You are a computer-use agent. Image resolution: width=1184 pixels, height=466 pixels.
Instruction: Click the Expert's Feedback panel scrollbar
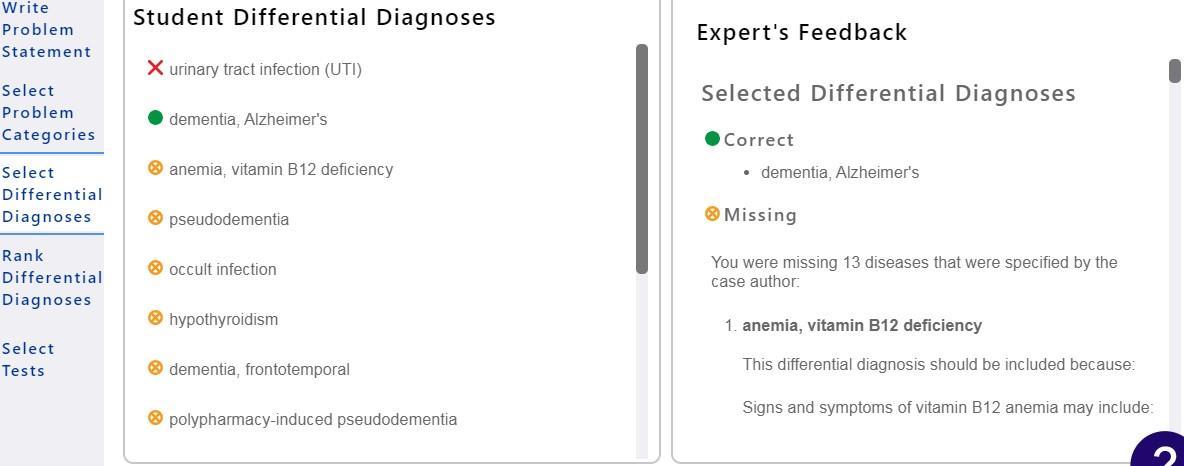coord(1175,71)
